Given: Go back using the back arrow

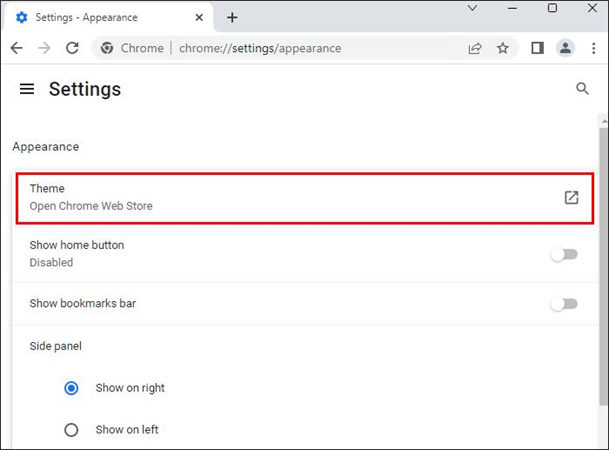Looking at the screenshot, I should pyautogui.click(x=17, y=48).
